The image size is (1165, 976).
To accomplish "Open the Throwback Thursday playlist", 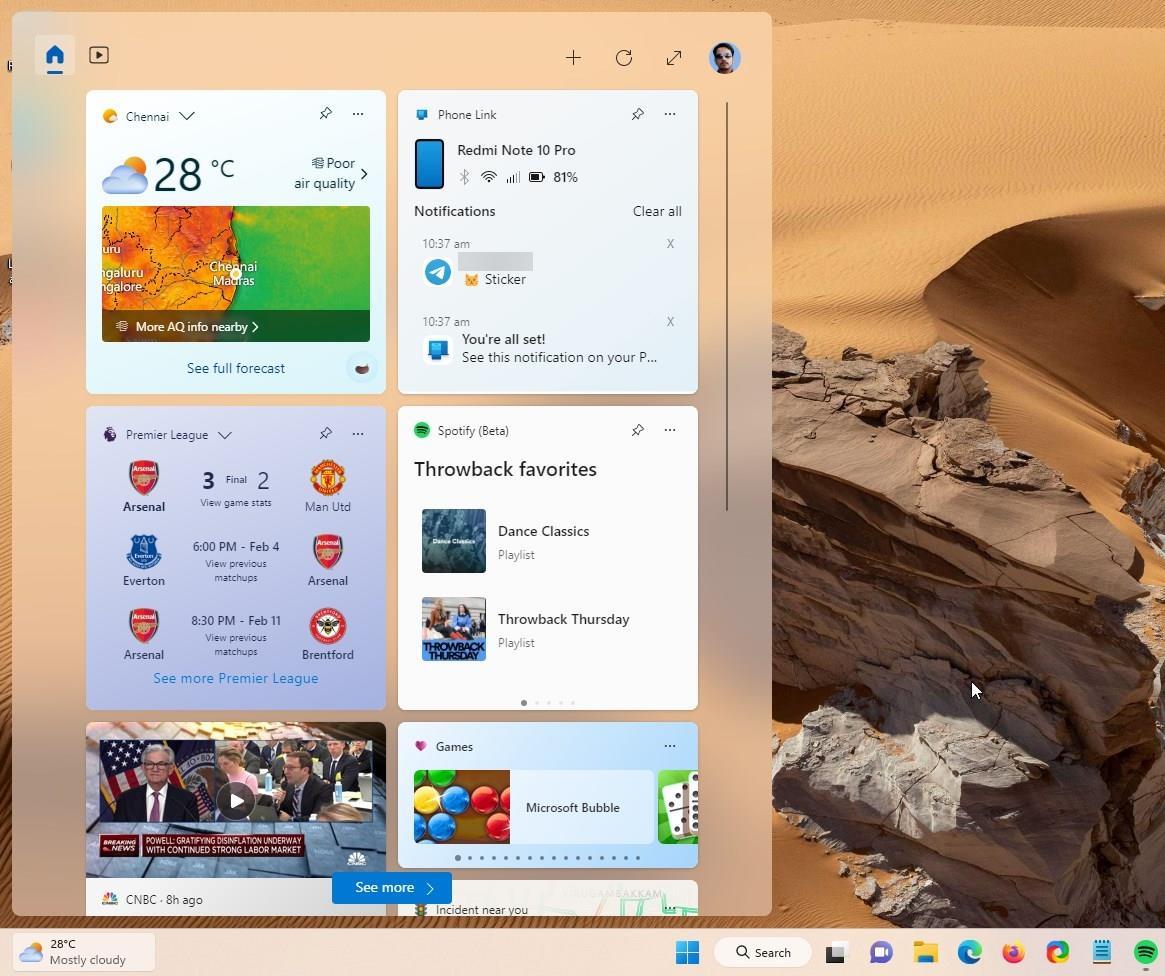I will (x=548, y=629).
